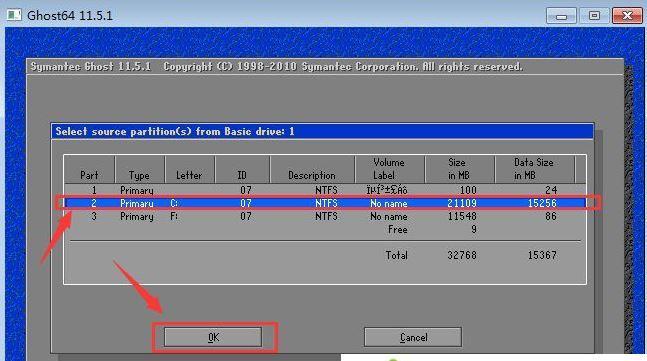Click the Free space value 9
647x361 pixels.
point(474,229)
